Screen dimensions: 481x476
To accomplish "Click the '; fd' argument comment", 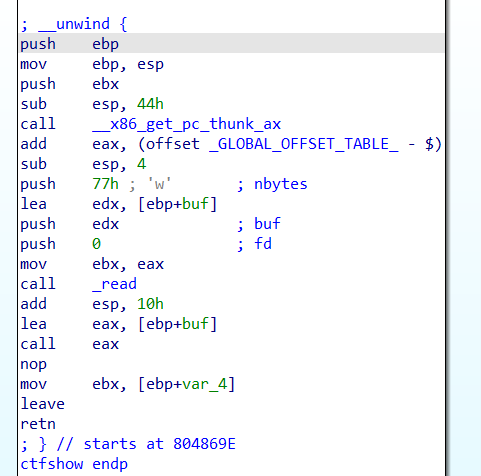I will pyautogui.click(x=254, y=244).
